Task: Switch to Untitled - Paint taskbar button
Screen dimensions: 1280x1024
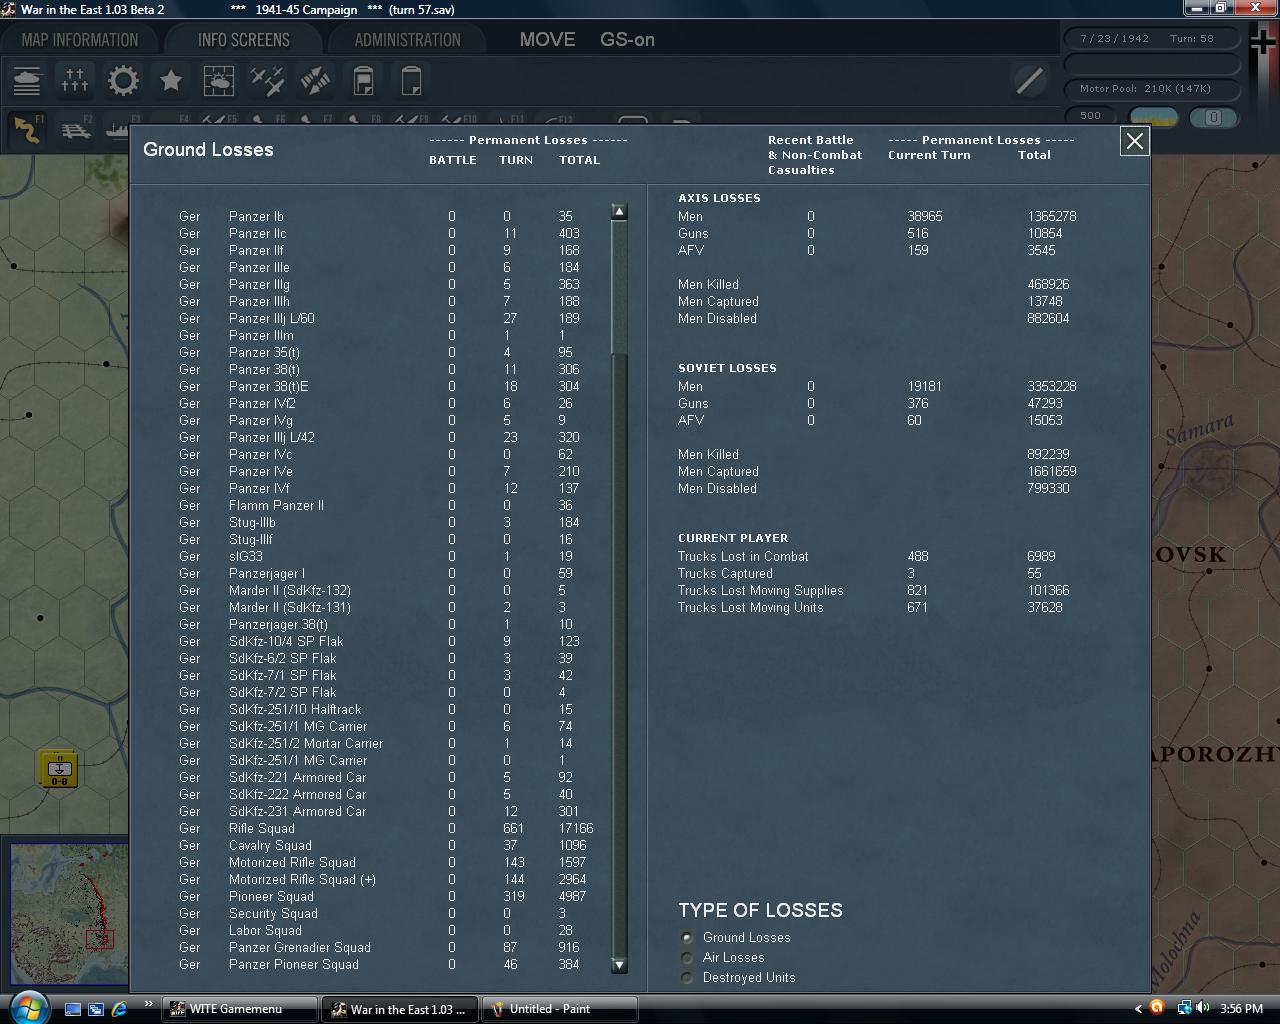Action: click(x=560, y=1009)
